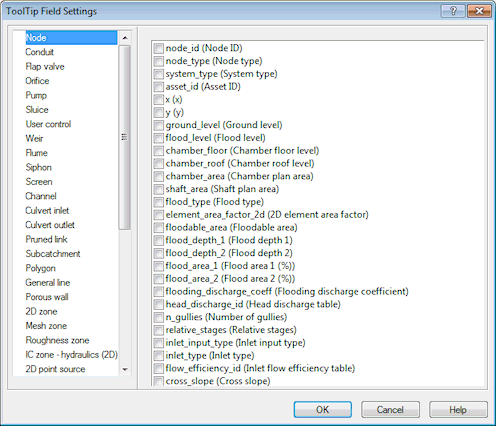This screenshot has height=426, width=496.
Task: Pick Culvert inlet in the list
Action: coord(47,210)
